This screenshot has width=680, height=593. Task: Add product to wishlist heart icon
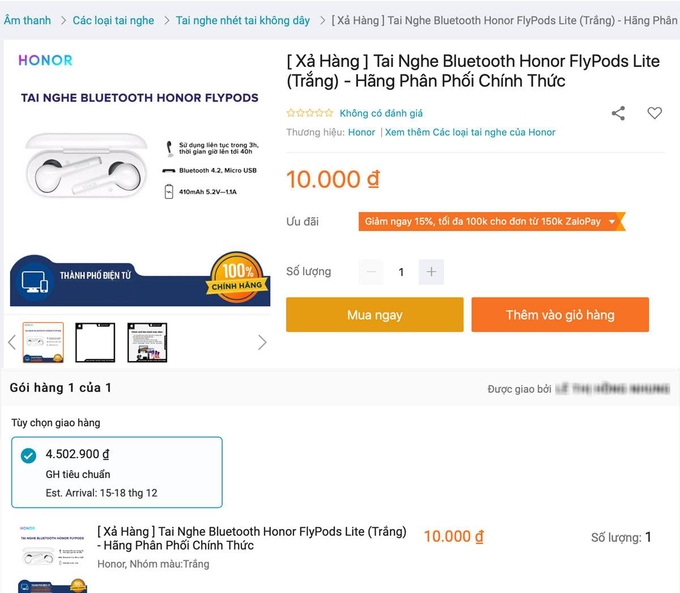point(654,113)
